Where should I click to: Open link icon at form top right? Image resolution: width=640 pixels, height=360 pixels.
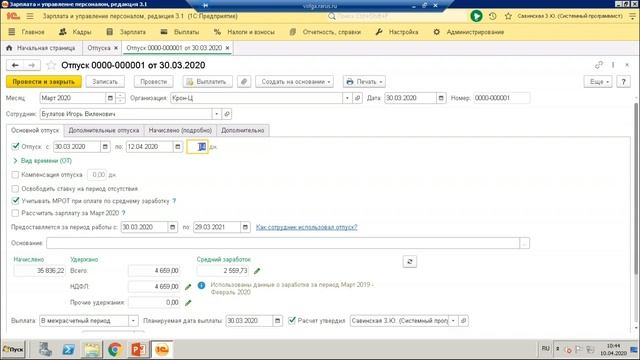(599, 65)
